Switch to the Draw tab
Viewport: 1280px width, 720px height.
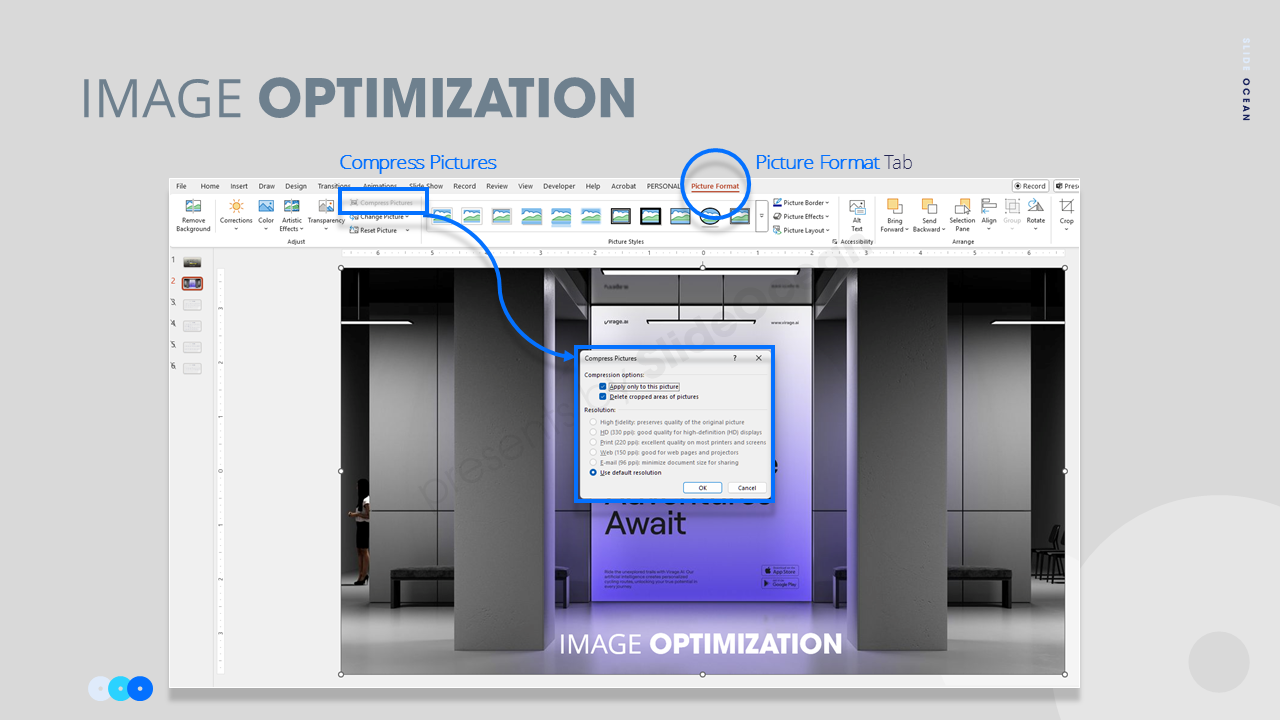(267, 186)
